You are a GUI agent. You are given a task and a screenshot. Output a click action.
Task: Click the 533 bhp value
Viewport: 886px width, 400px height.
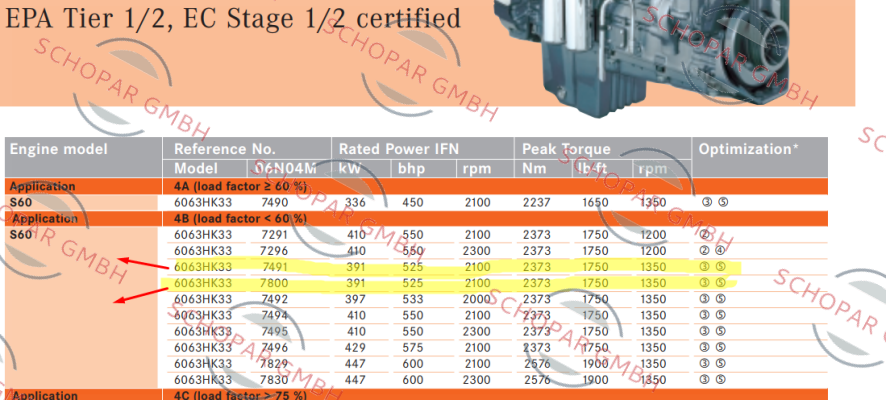click(412, 299)
